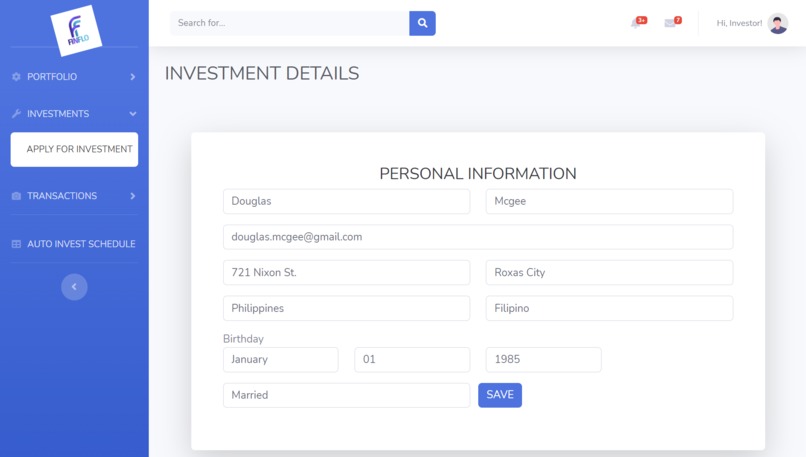Click the Birthday label
Viewport: 806px width, 457px height.
coord(243,339)
